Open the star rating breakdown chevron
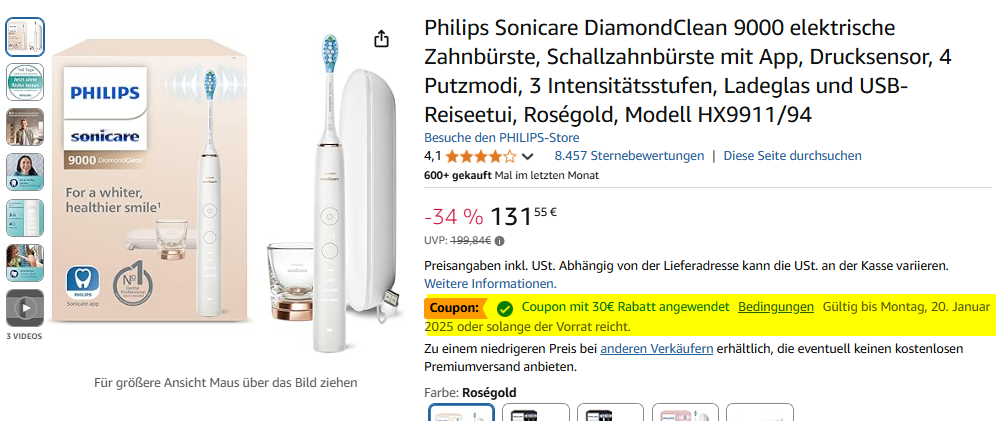 [528, 156]
